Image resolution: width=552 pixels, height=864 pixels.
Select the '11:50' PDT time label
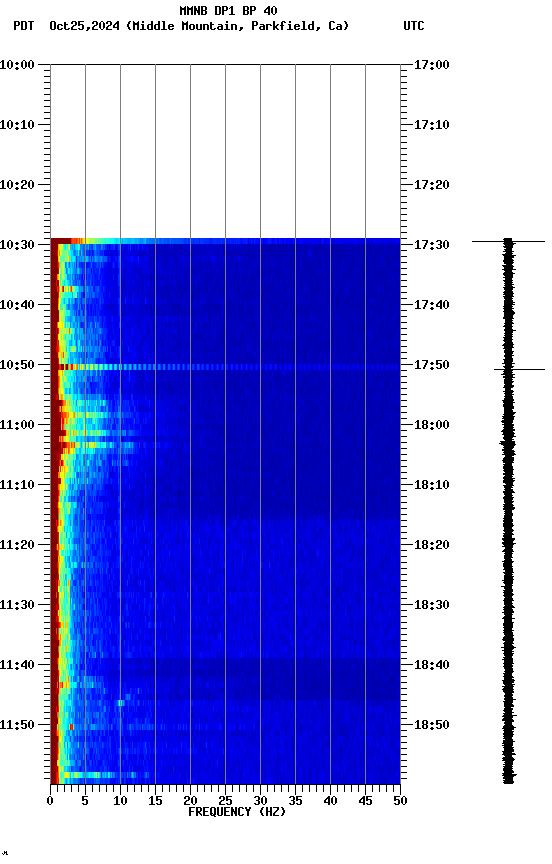pyautogui.click(x=17, y=726)
